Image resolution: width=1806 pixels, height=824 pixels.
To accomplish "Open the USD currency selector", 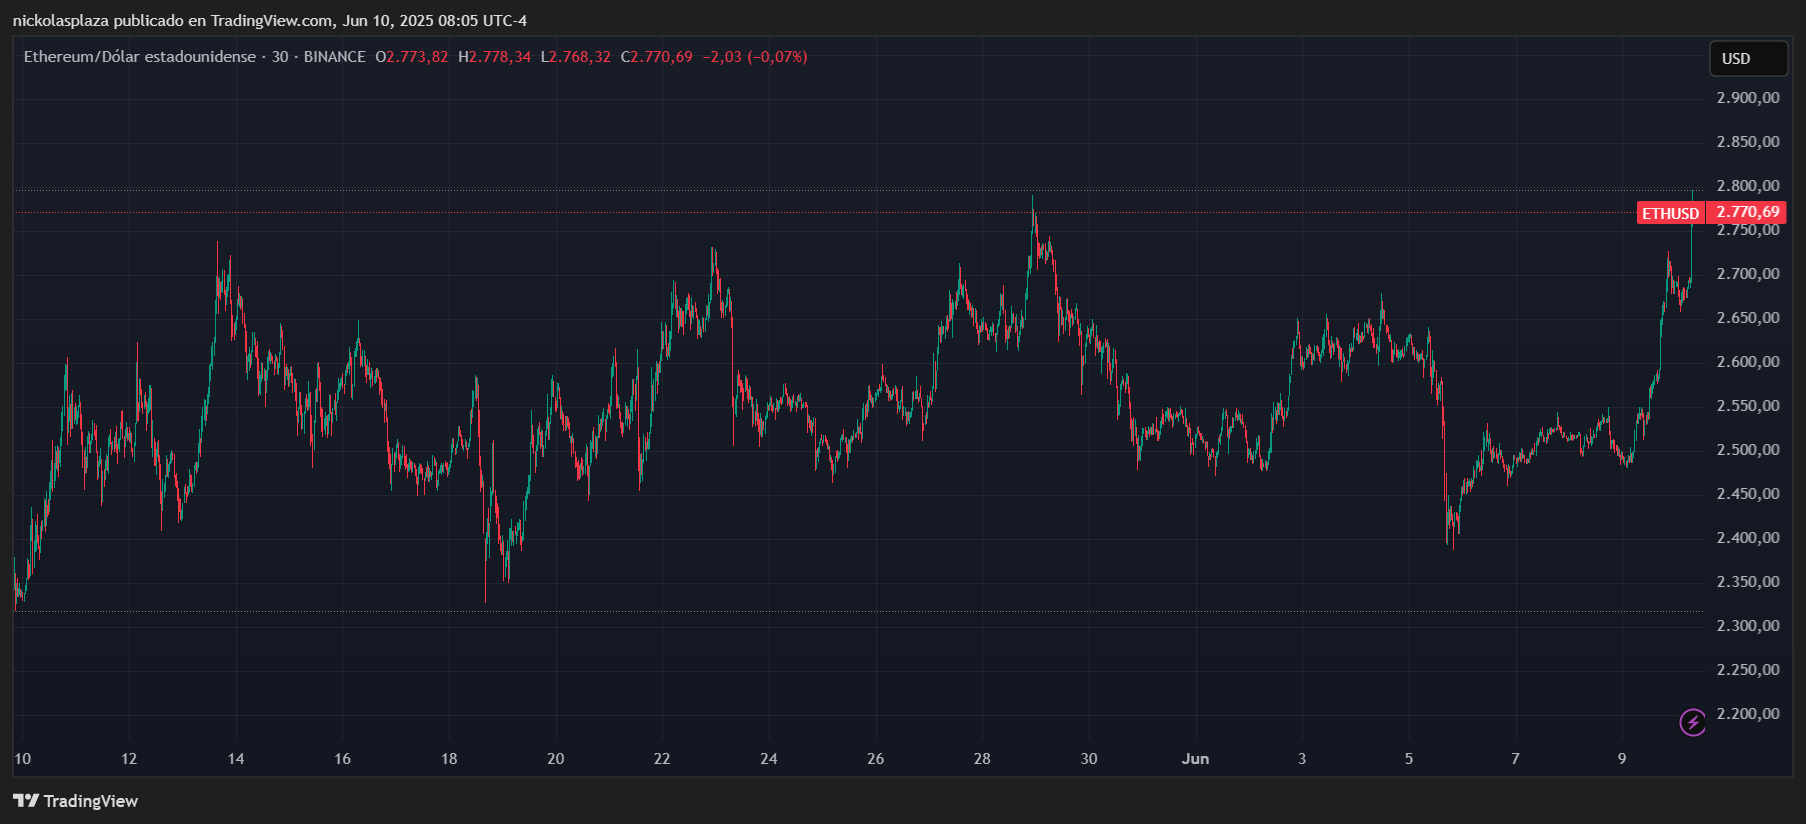I will 1747,59.
